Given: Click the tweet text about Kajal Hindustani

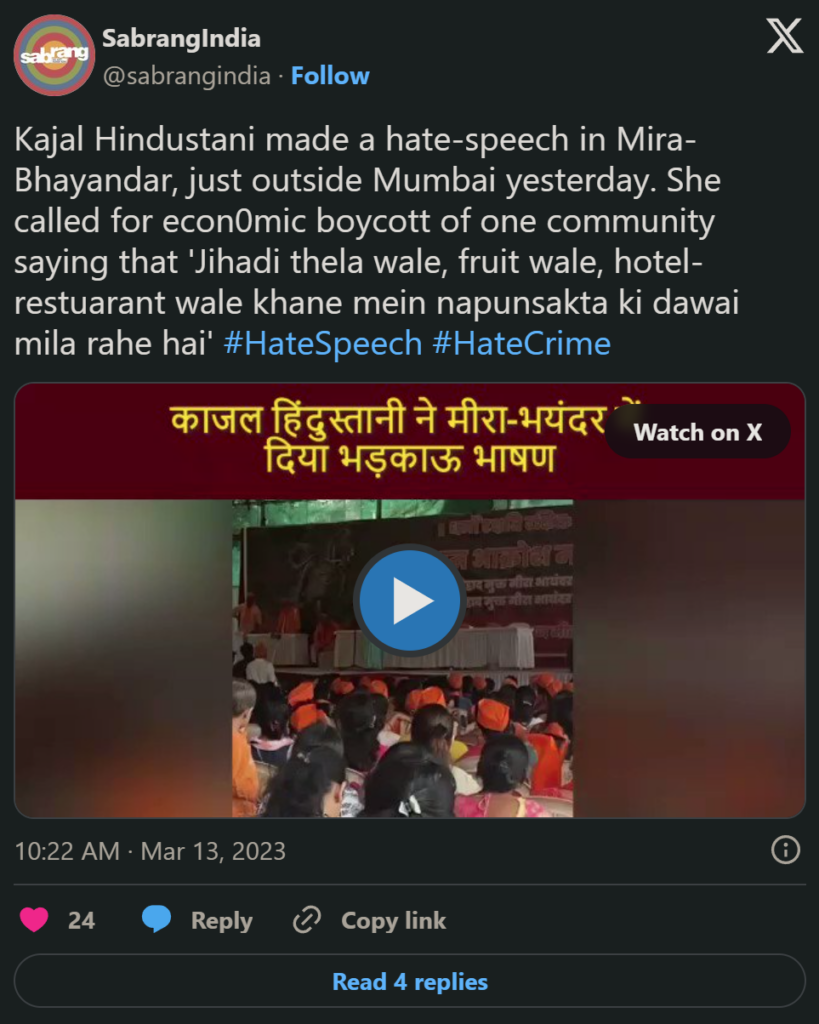Looking at the screenshot, I should point(377,242).
